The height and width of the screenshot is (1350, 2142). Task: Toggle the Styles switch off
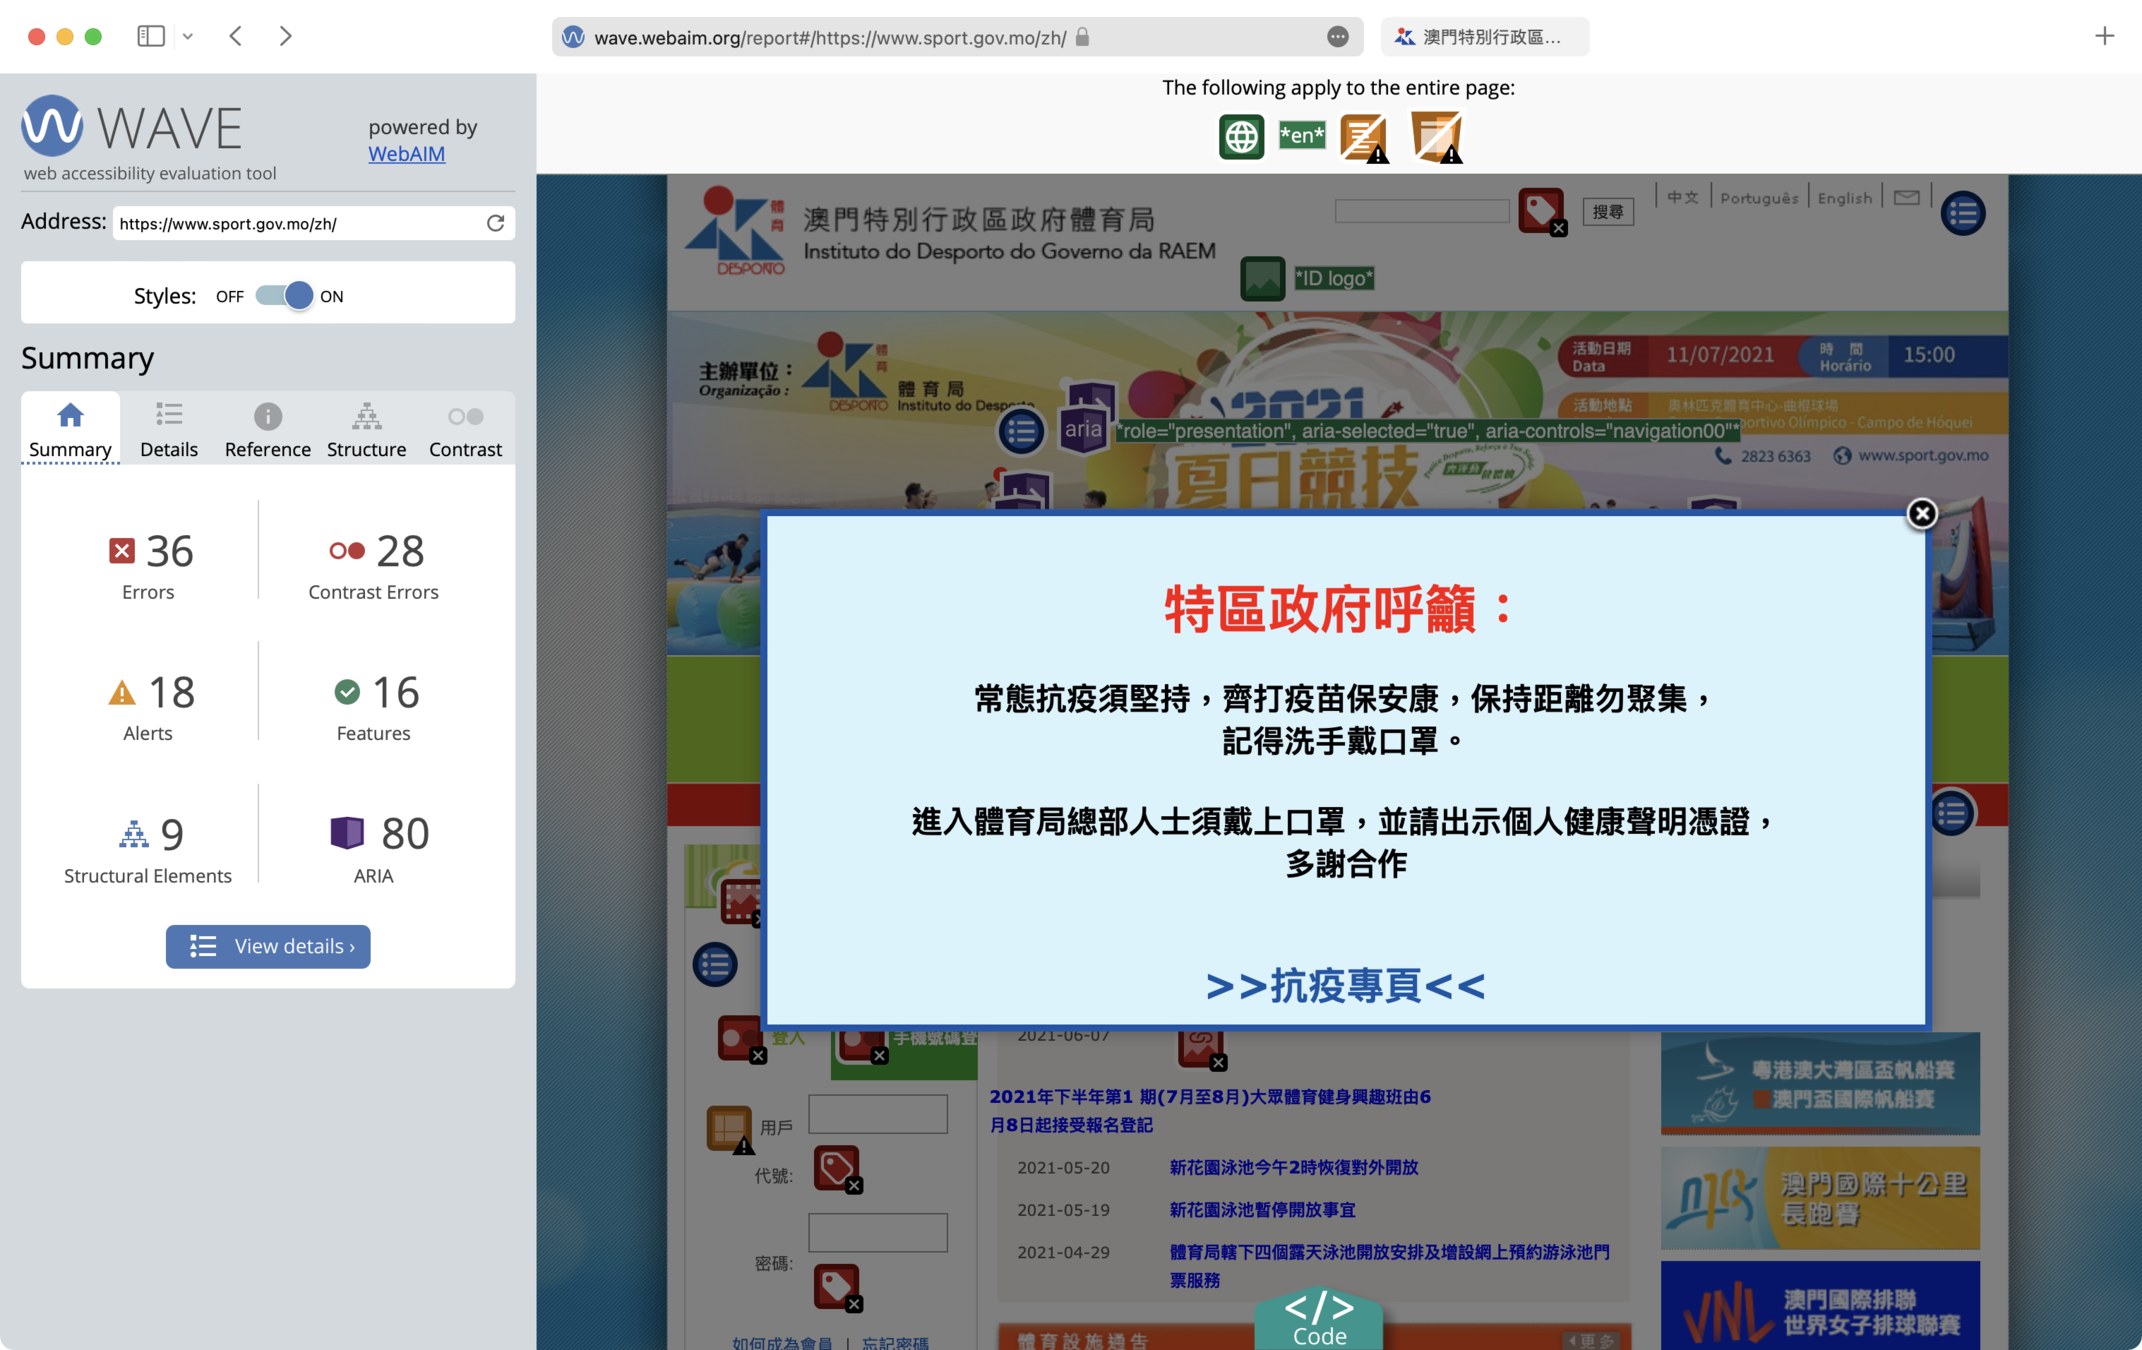tap(284, 296)
